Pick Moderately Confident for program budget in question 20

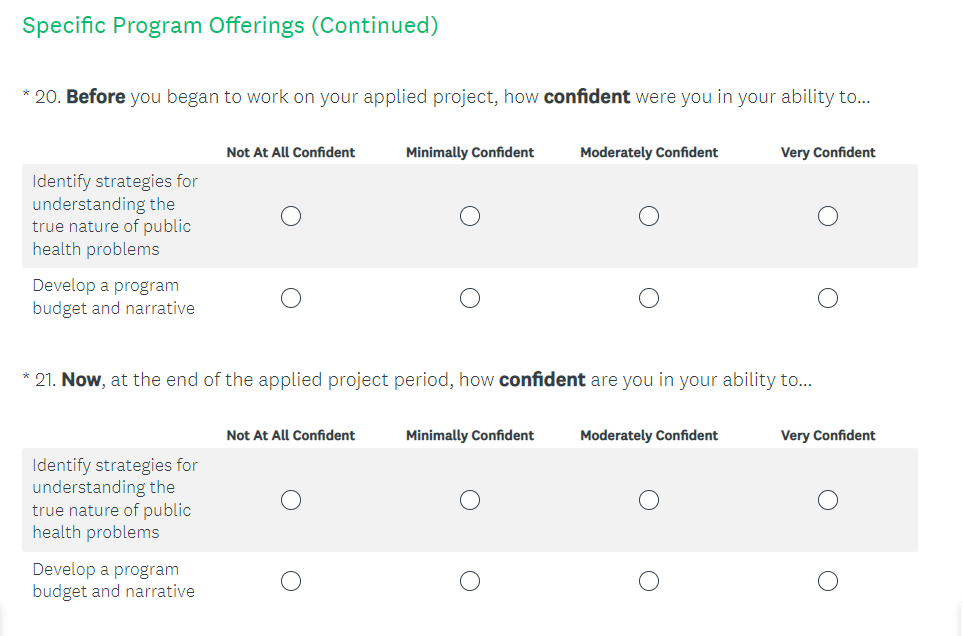(649, 298)
